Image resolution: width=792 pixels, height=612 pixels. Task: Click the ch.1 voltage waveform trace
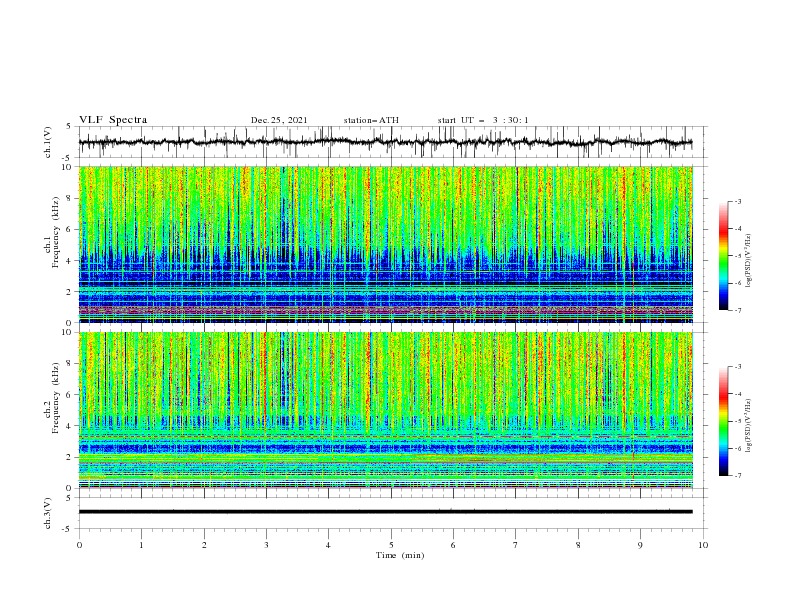click(385, 142)
